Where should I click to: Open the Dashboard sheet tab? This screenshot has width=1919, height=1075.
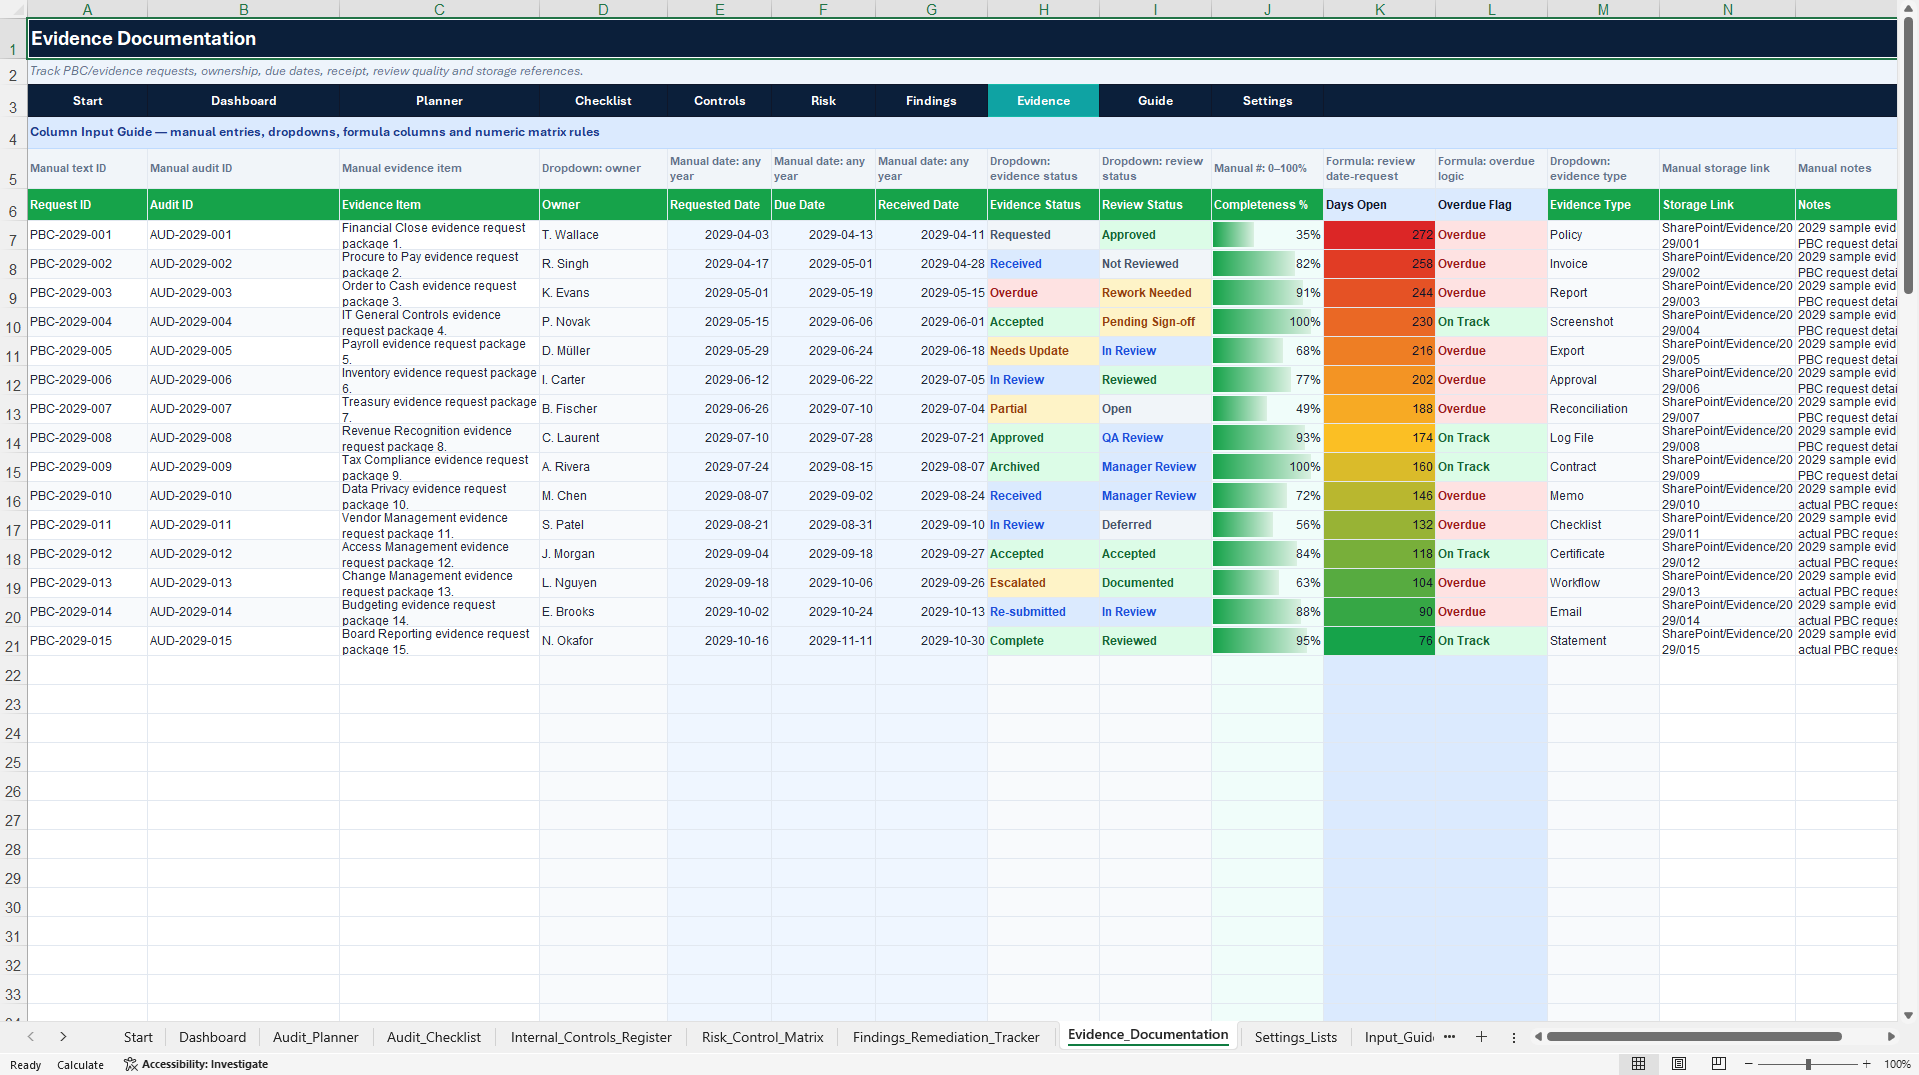[212, 1037]
